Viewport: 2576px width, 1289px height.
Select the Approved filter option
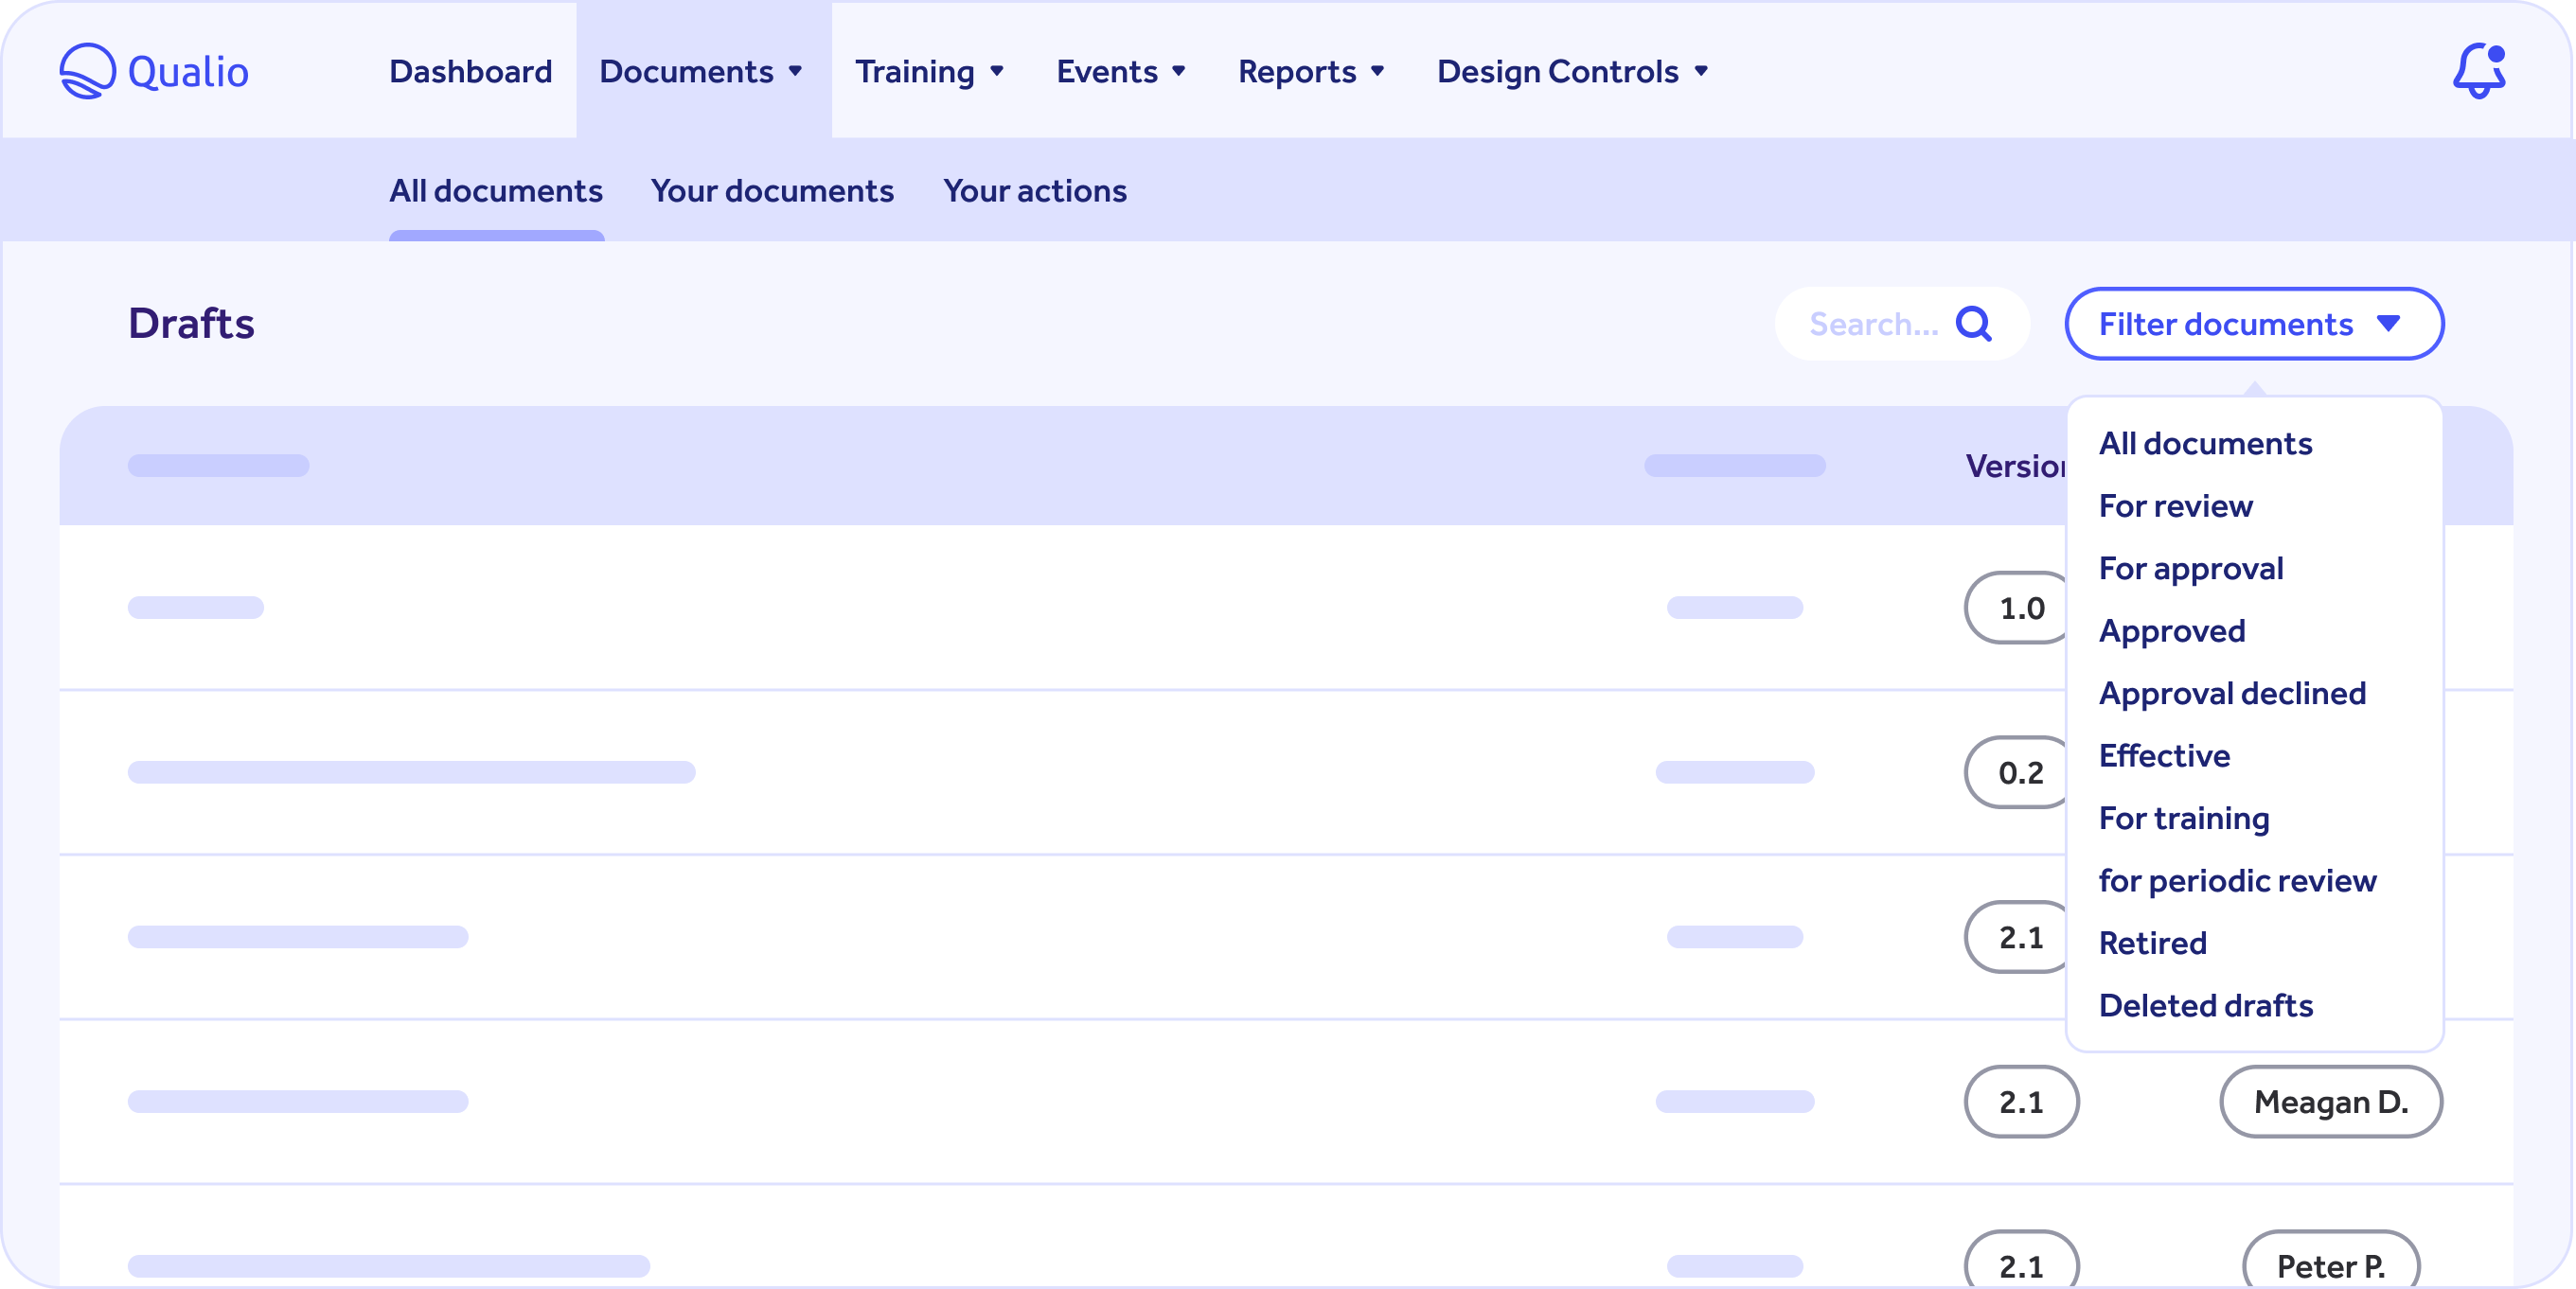[2172, 630]
